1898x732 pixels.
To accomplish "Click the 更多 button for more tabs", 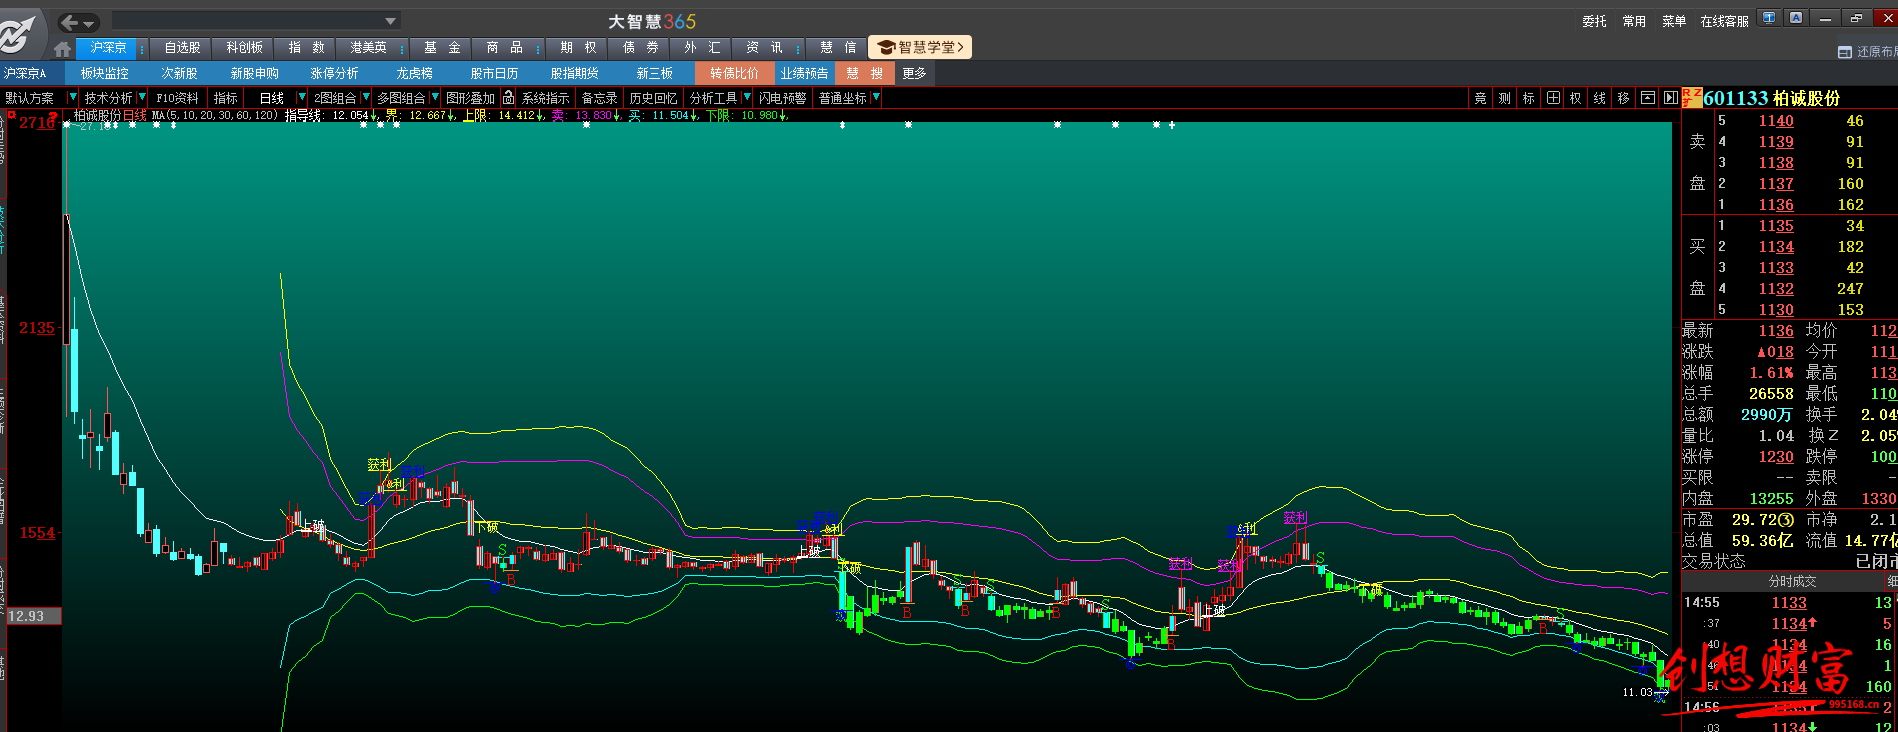I will (x=914, y=73).
